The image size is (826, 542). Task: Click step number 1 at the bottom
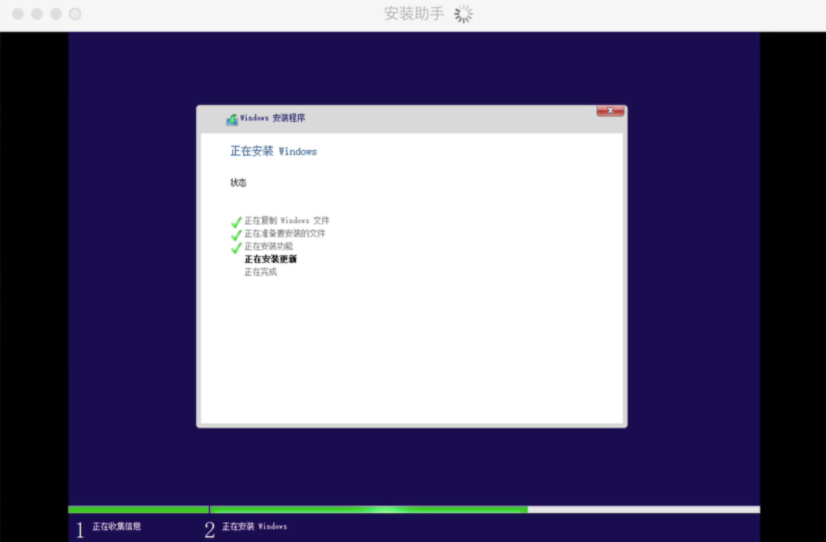coord(80,529)
